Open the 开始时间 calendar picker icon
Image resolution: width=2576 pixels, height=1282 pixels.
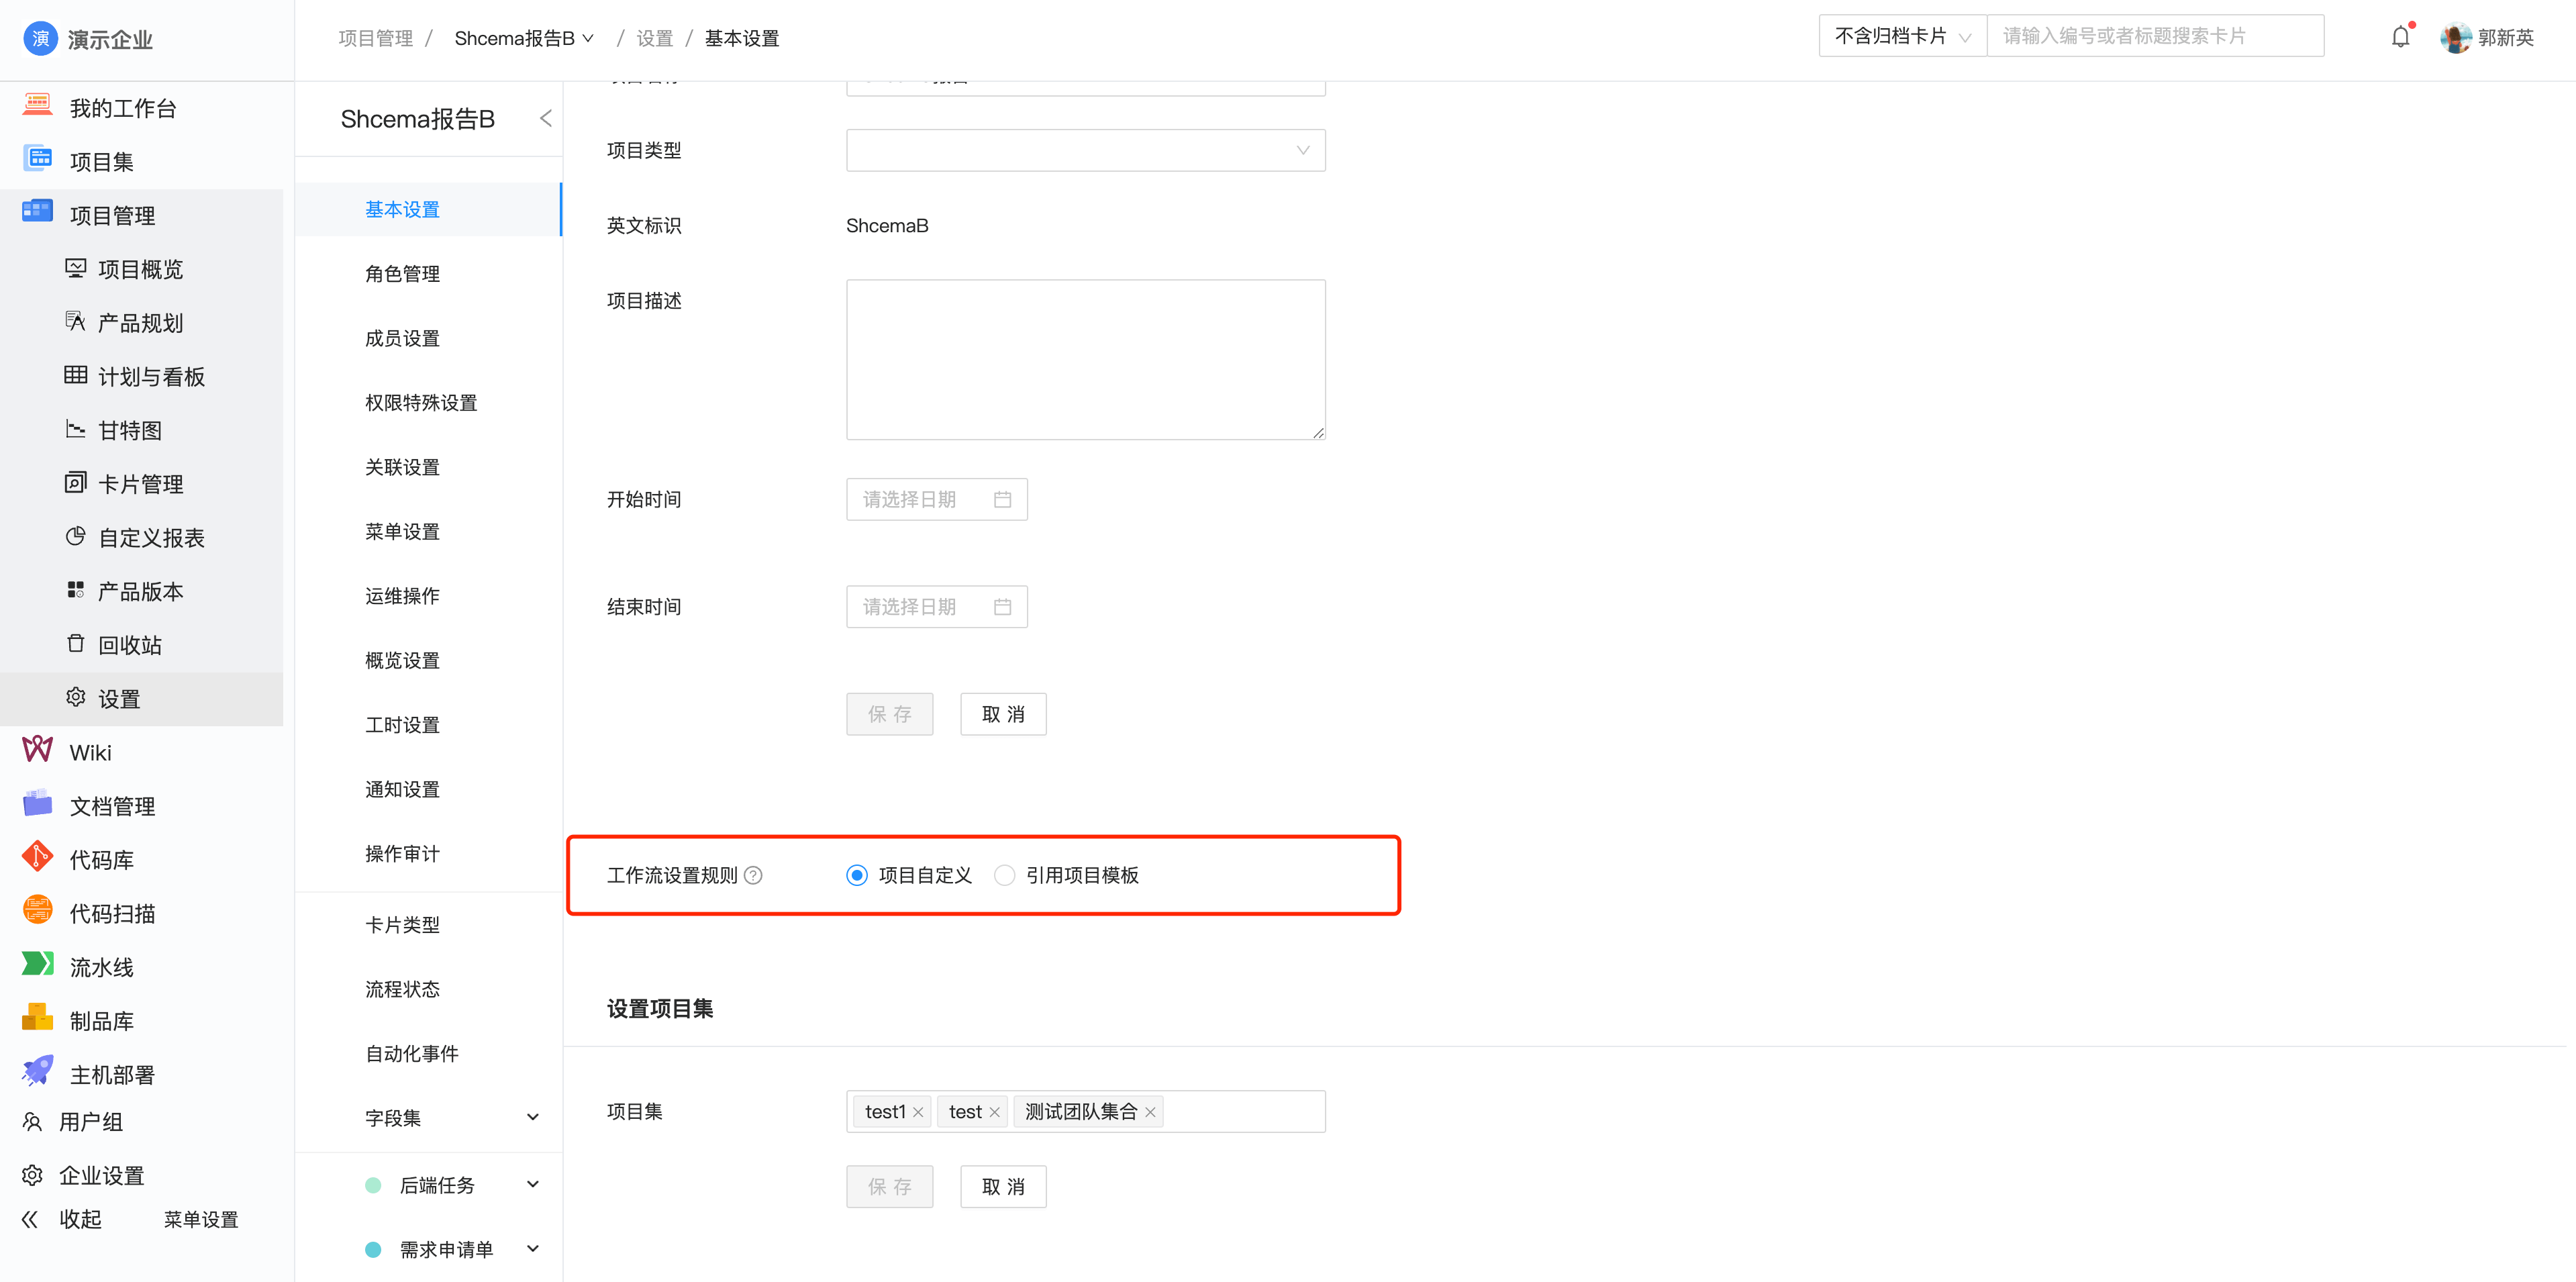[1002, 499]
